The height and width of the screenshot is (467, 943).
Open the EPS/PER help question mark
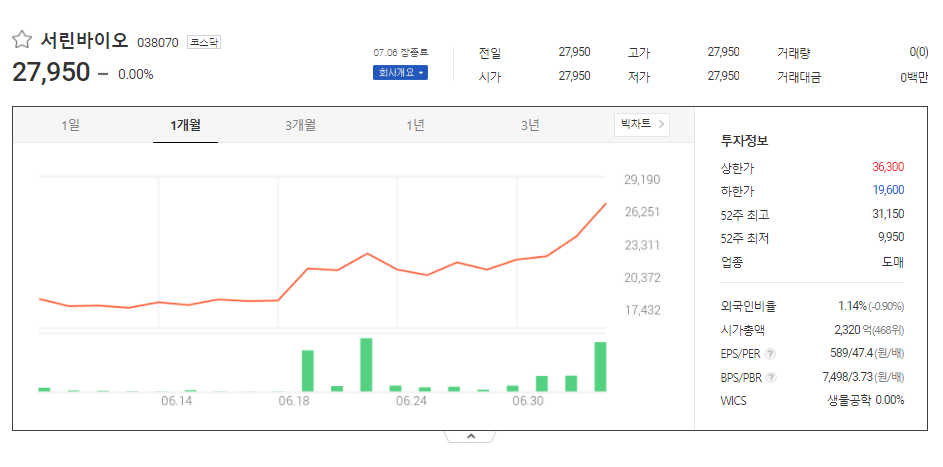point(770,354)
